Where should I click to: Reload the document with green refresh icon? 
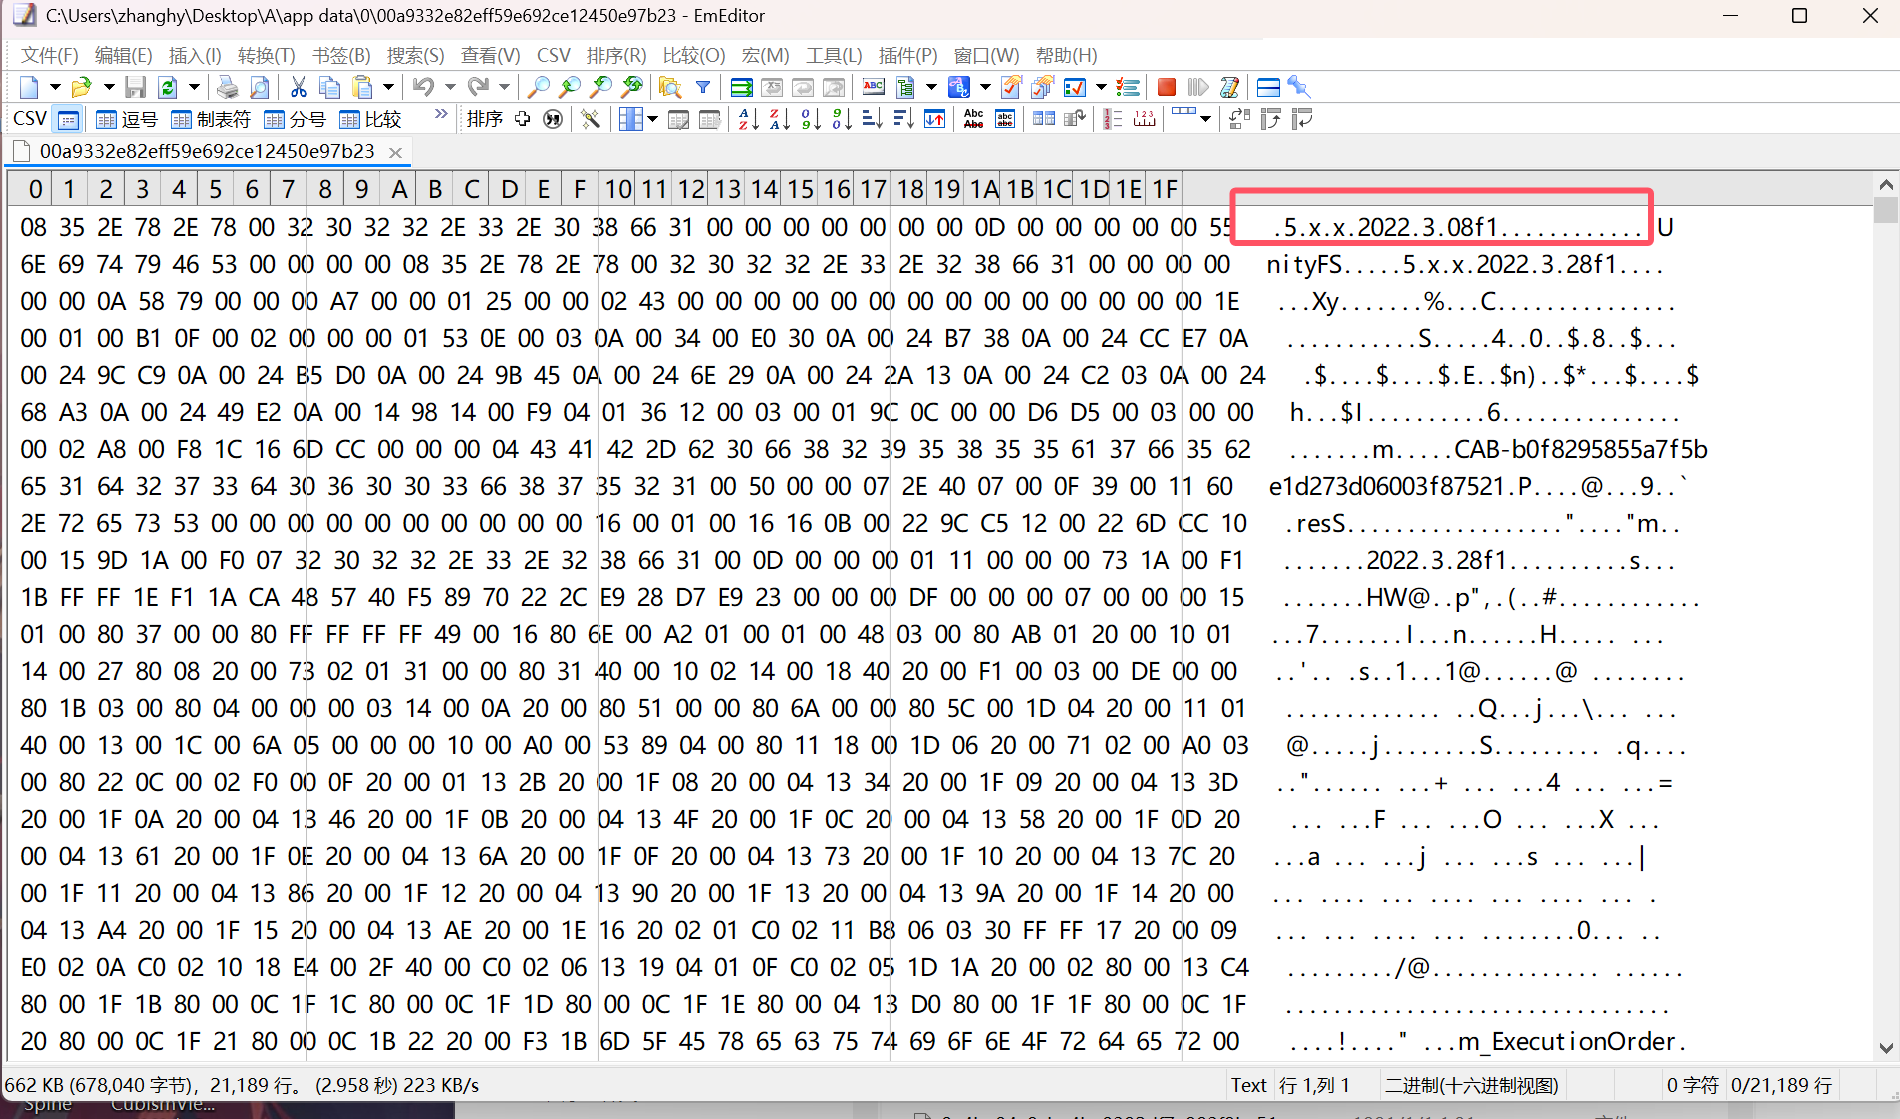pos(167,87)
